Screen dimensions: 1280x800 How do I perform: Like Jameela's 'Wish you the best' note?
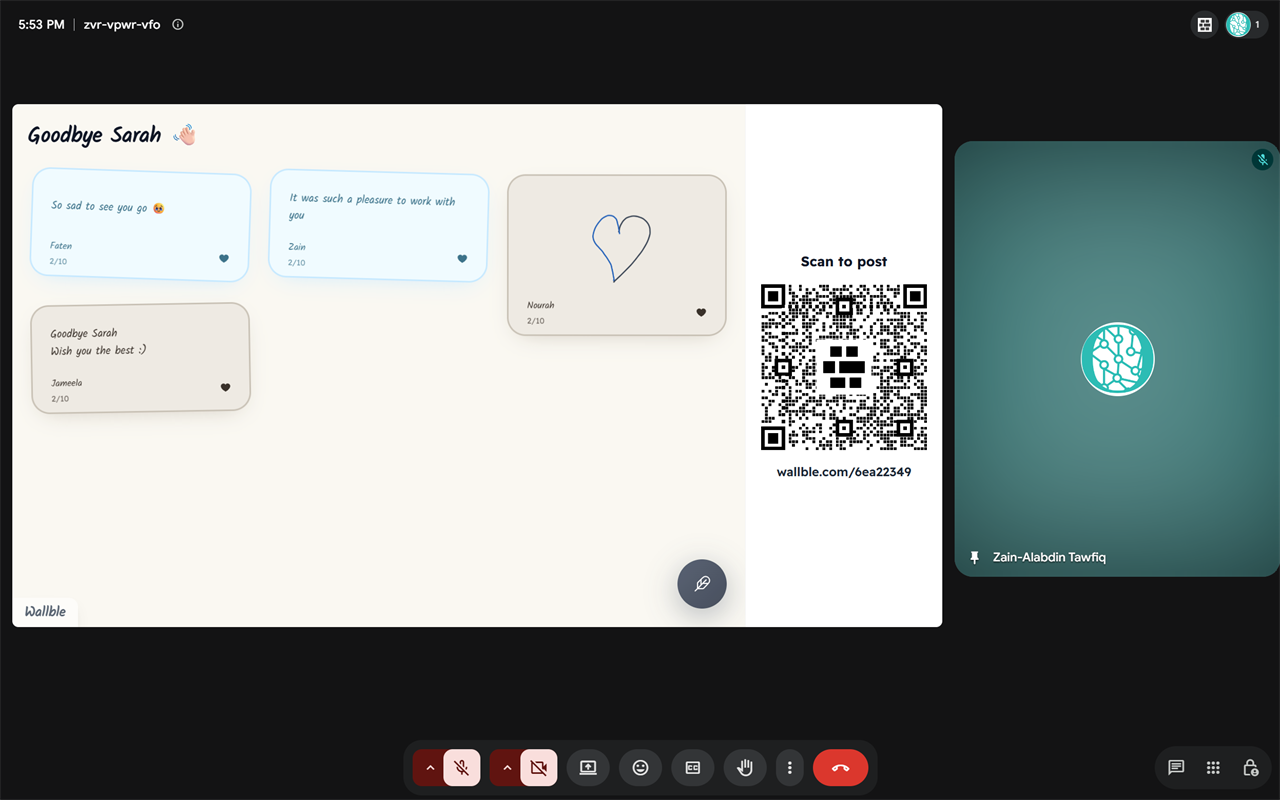225,387
